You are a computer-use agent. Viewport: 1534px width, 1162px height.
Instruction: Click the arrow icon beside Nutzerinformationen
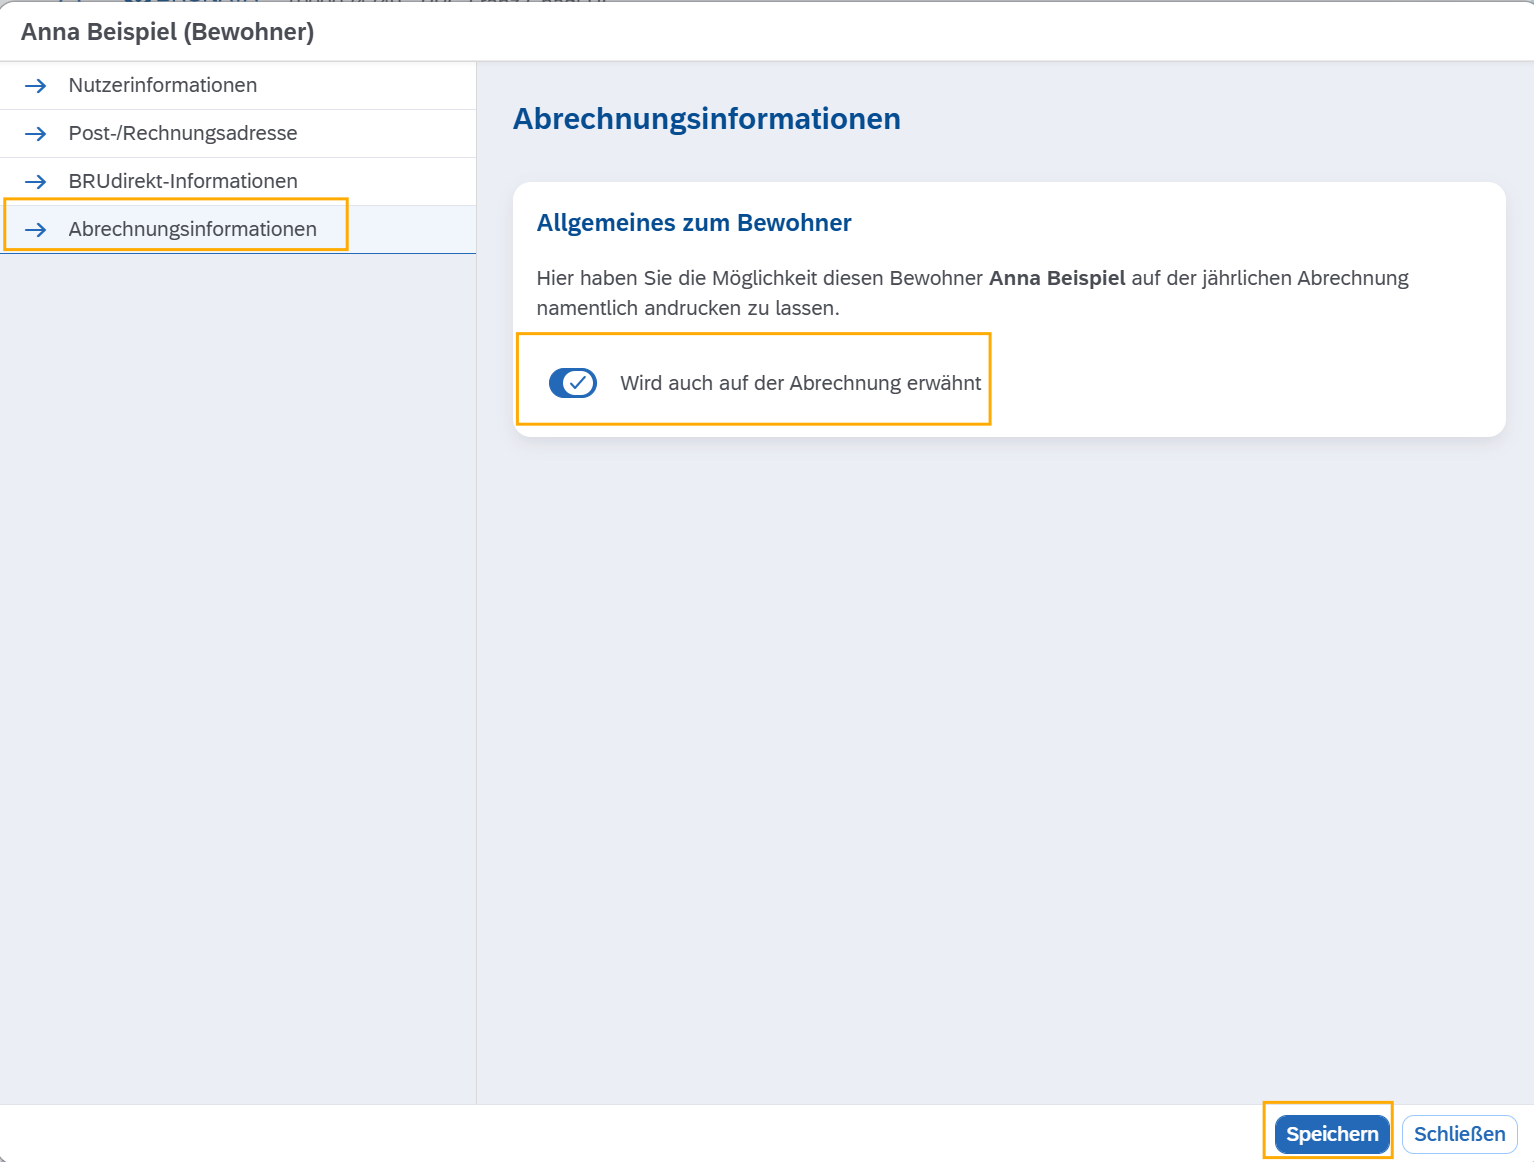tap(35, 86)
